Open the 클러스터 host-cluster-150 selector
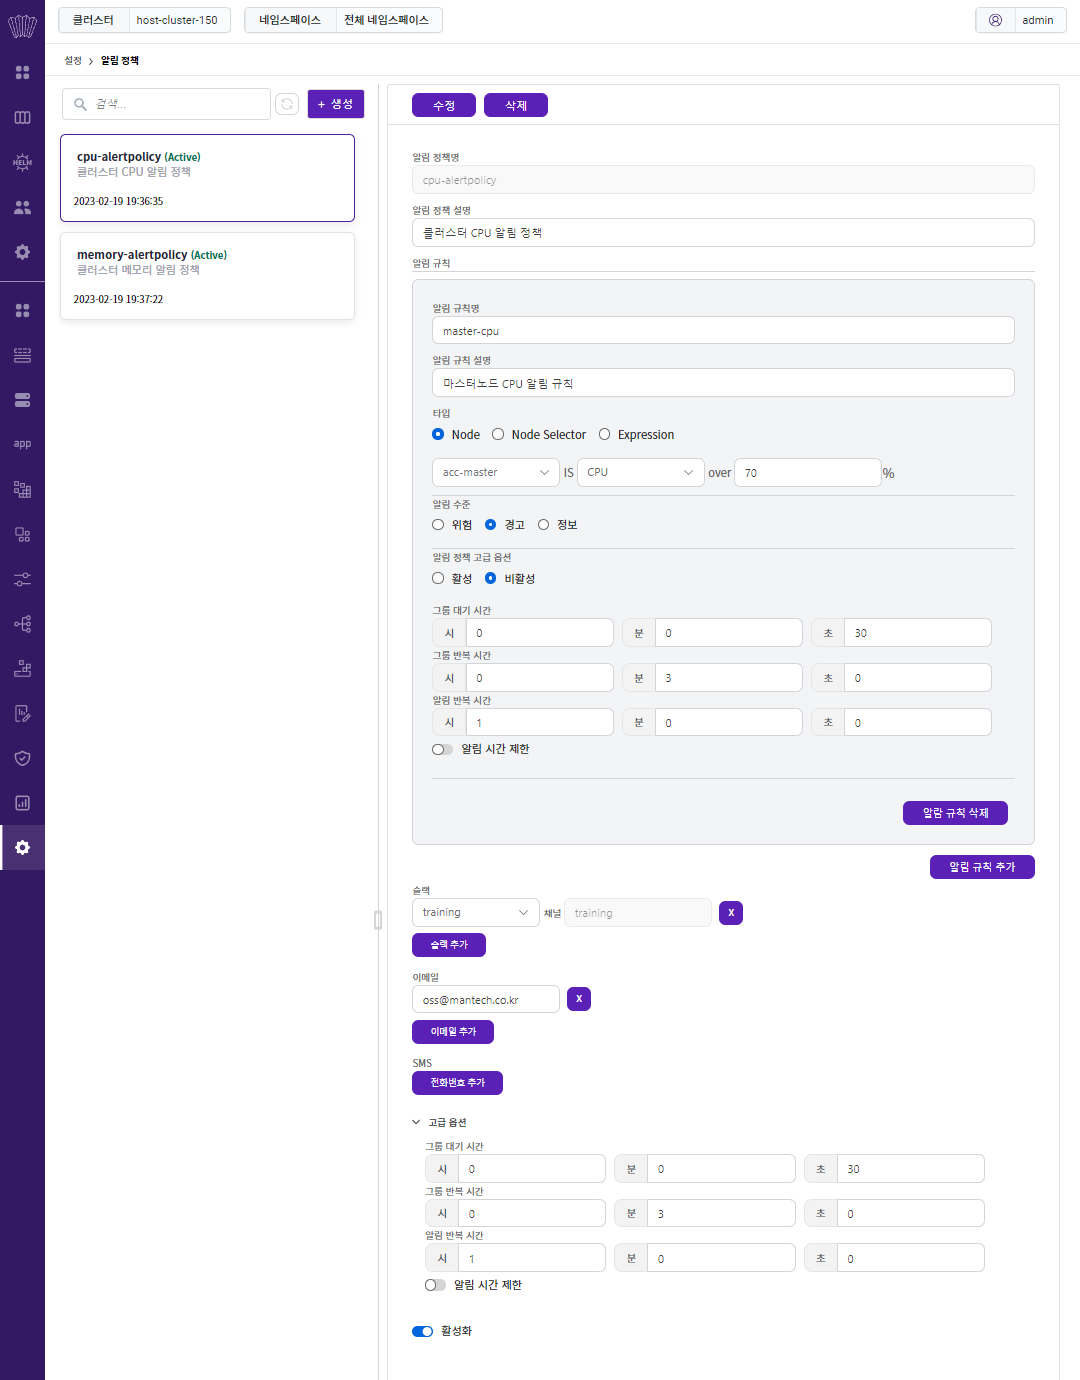Screen dimensions: 1080x1380 [x=144, y=20]
